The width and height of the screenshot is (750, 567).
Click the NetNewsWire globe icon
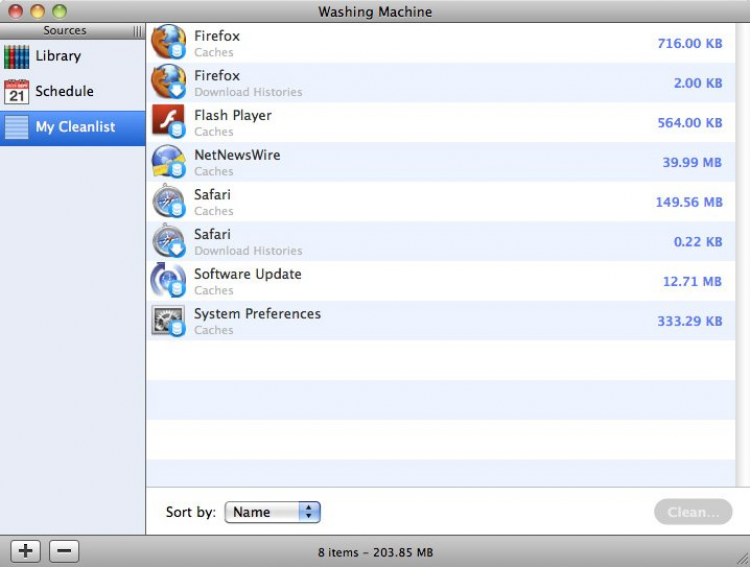pos(168,161)
